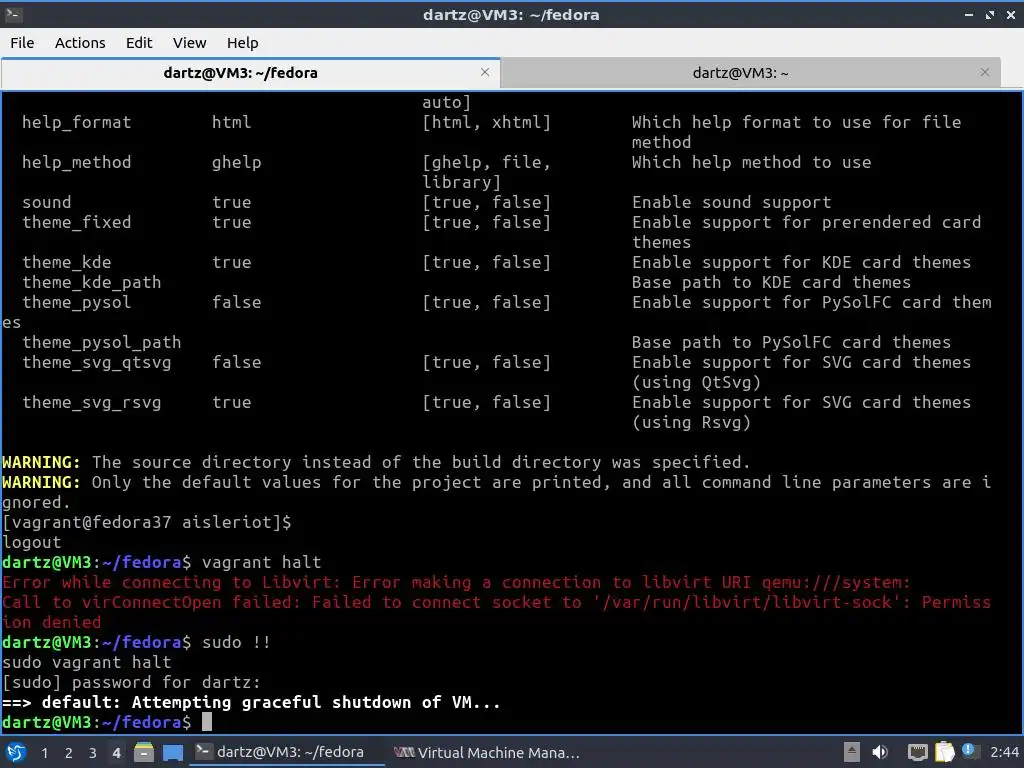1024x768 pixels.
Task: Open the View menu
Action: coord(189,43)
